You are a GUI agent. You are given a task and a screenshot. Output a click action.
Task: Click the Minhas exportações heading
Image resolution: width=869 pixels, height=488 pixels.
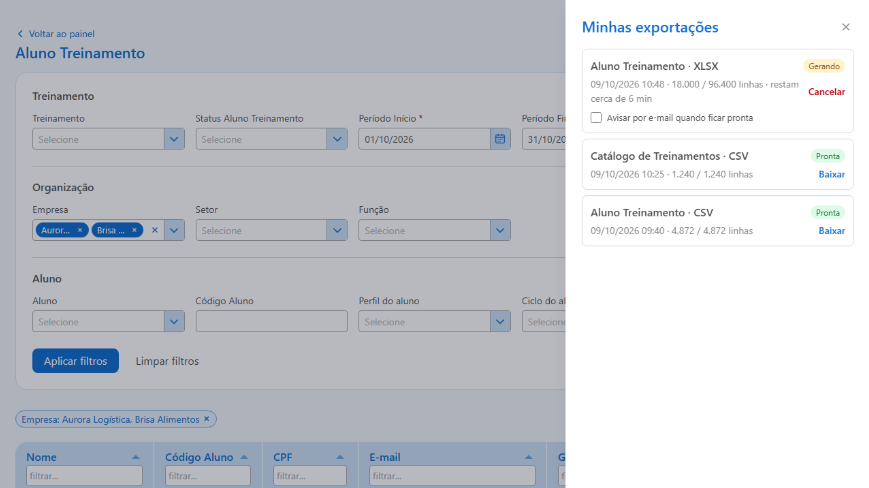[650, 27]
